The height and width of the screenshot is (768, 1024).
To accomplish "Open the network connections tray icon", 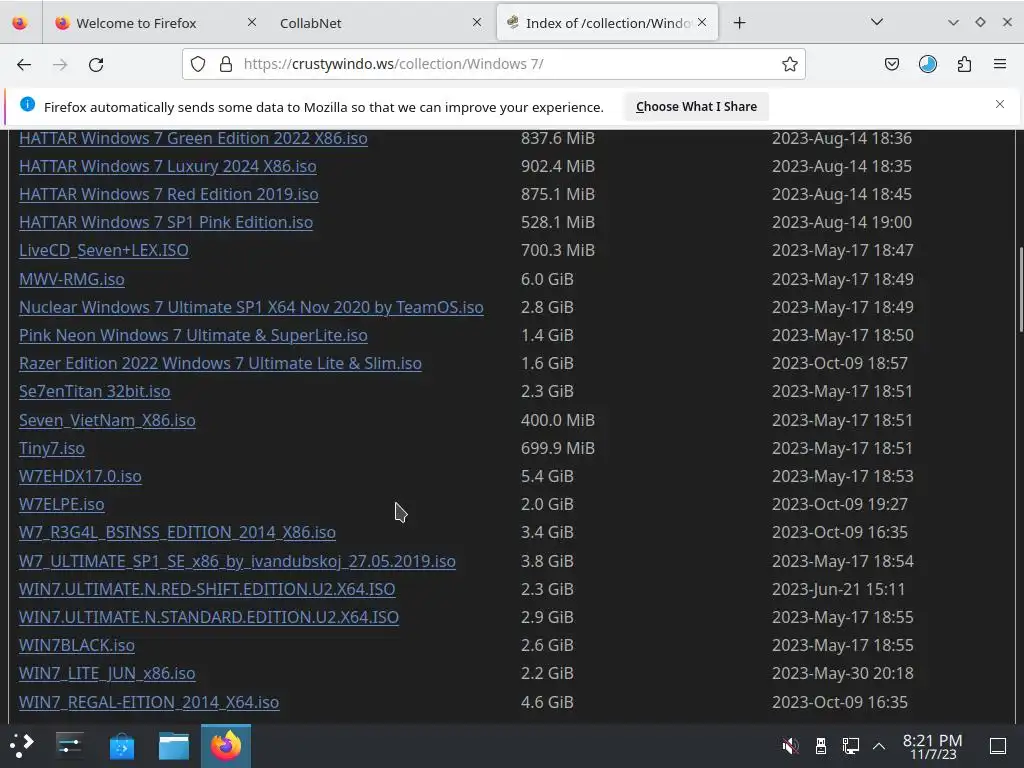I will (850, 745).
